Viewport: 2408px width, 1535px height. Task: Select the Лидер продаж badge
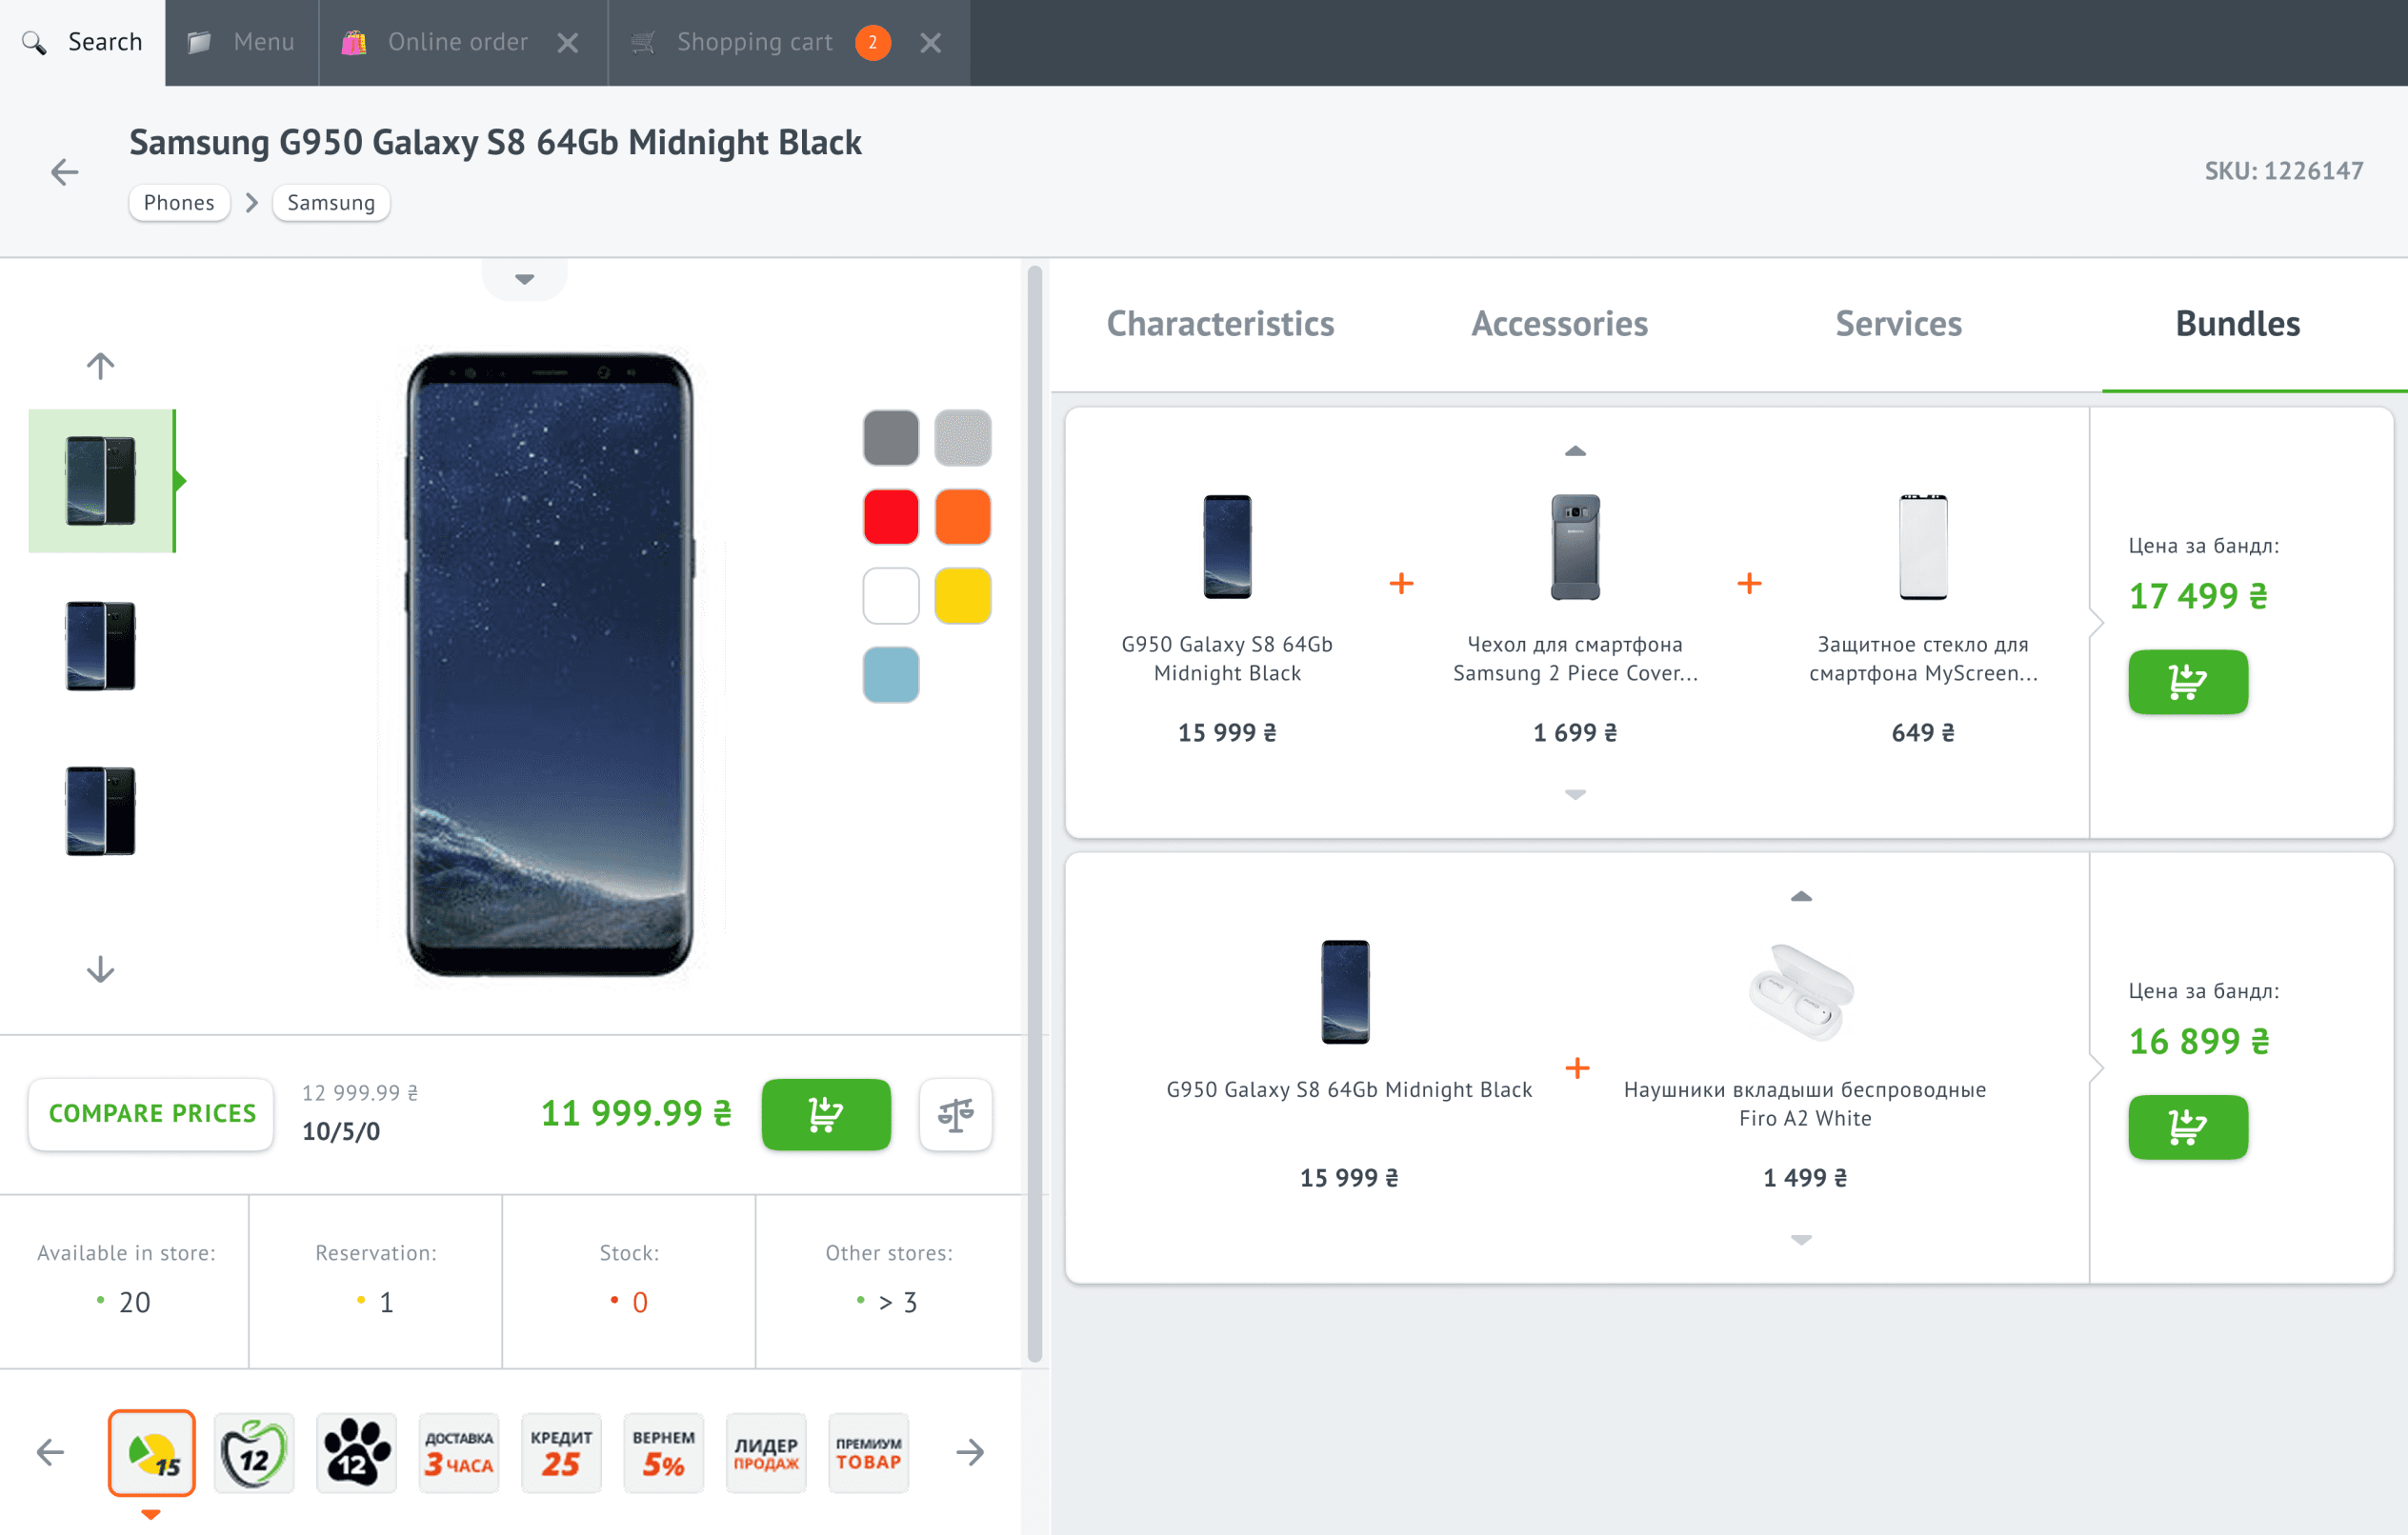point(766,1453)
